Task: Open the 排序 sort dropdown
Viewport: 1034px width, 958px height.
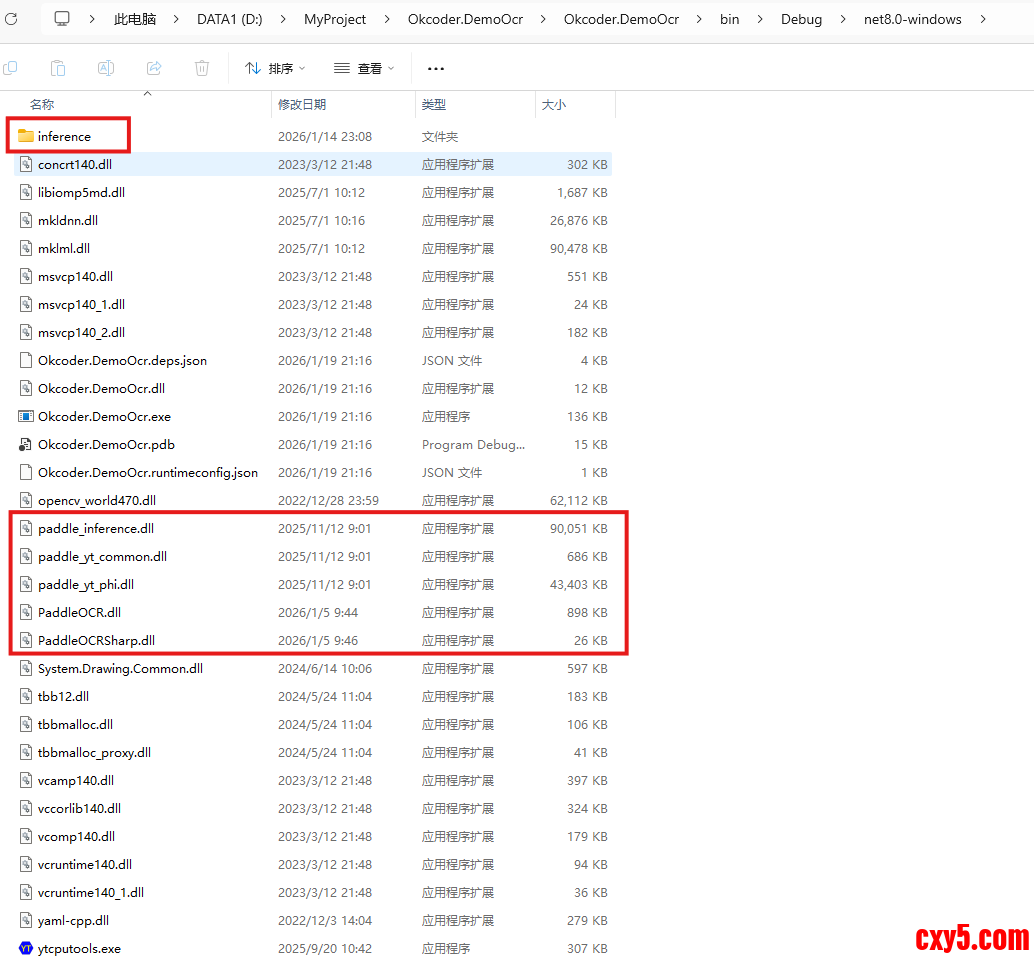Action: pos(275,68)
